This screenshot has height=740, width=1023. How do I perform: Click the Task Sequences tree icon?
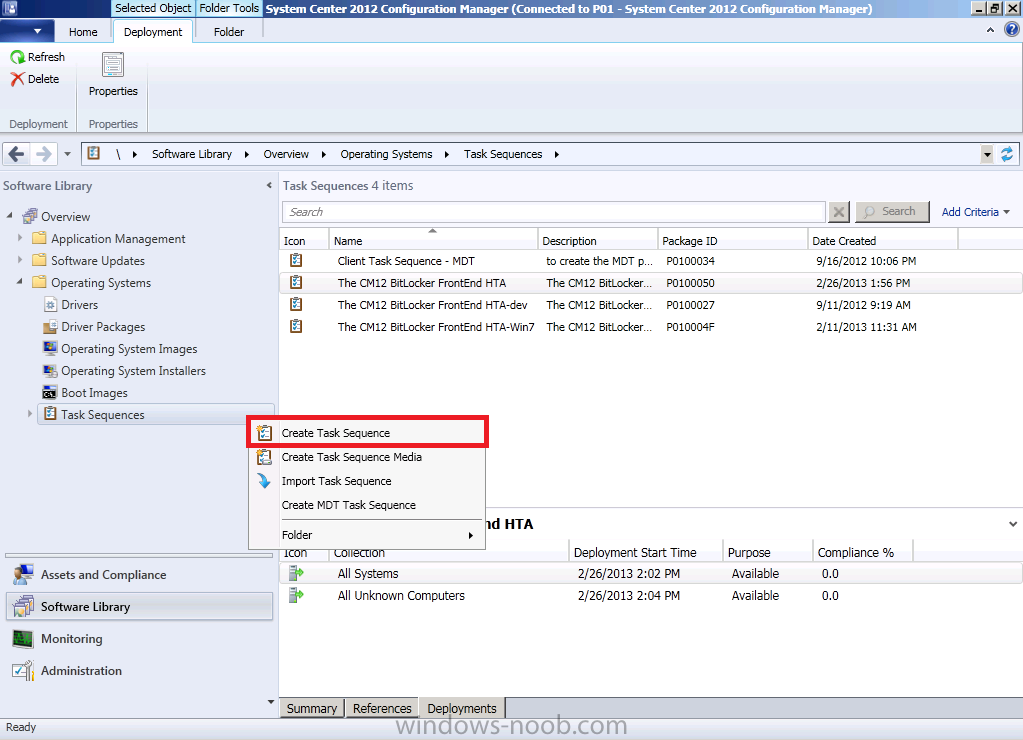(x=50, y=414)
